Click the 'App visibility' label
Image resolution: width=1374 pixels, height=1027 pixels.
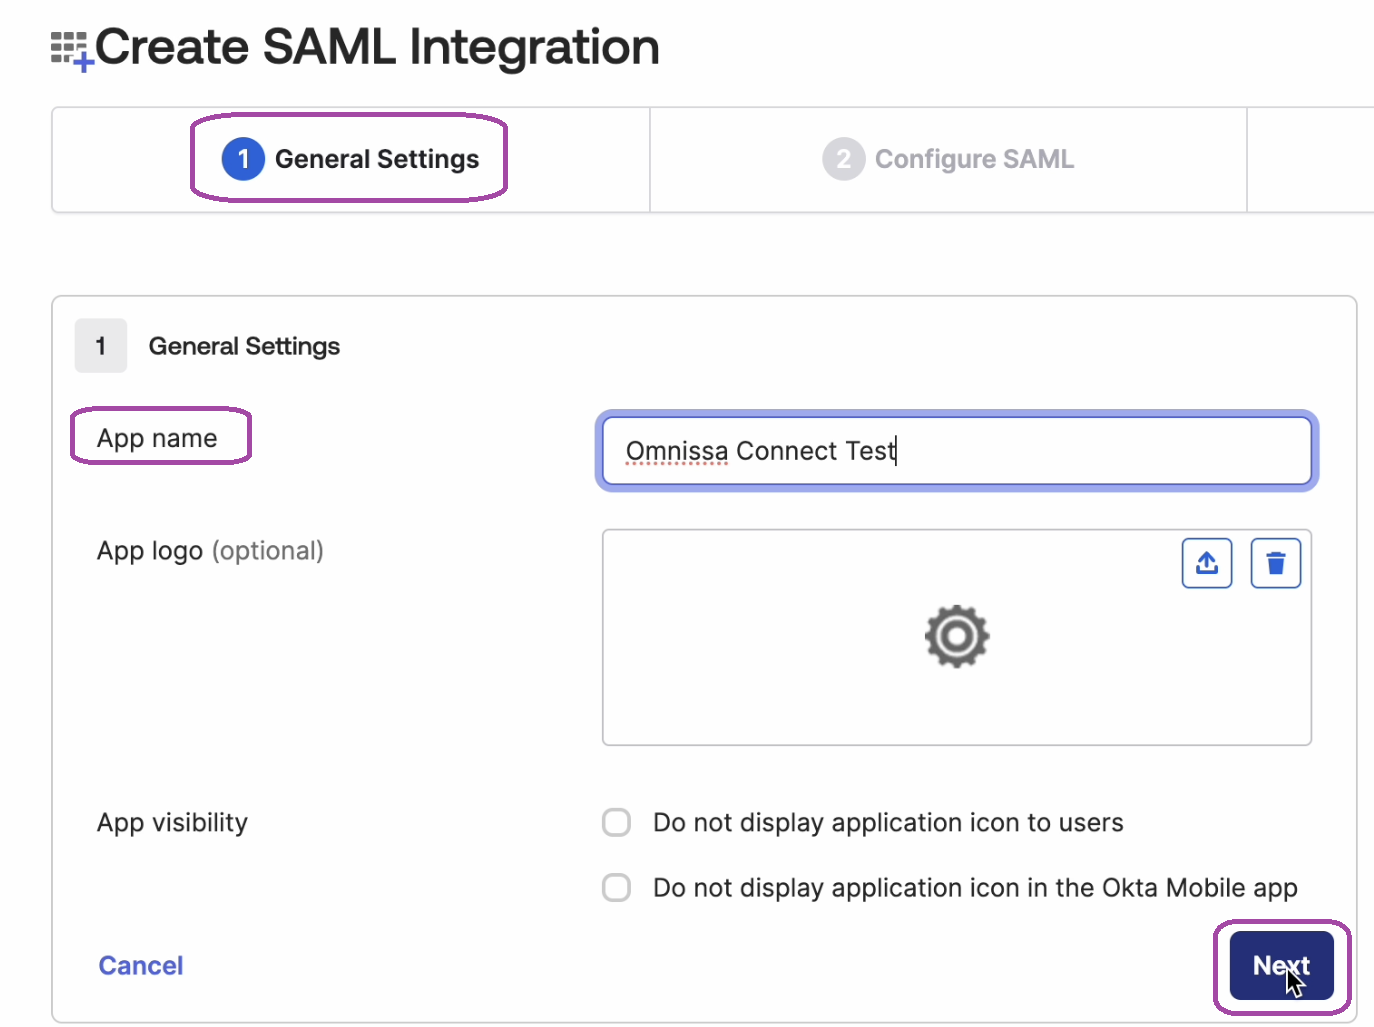point(172,822)
